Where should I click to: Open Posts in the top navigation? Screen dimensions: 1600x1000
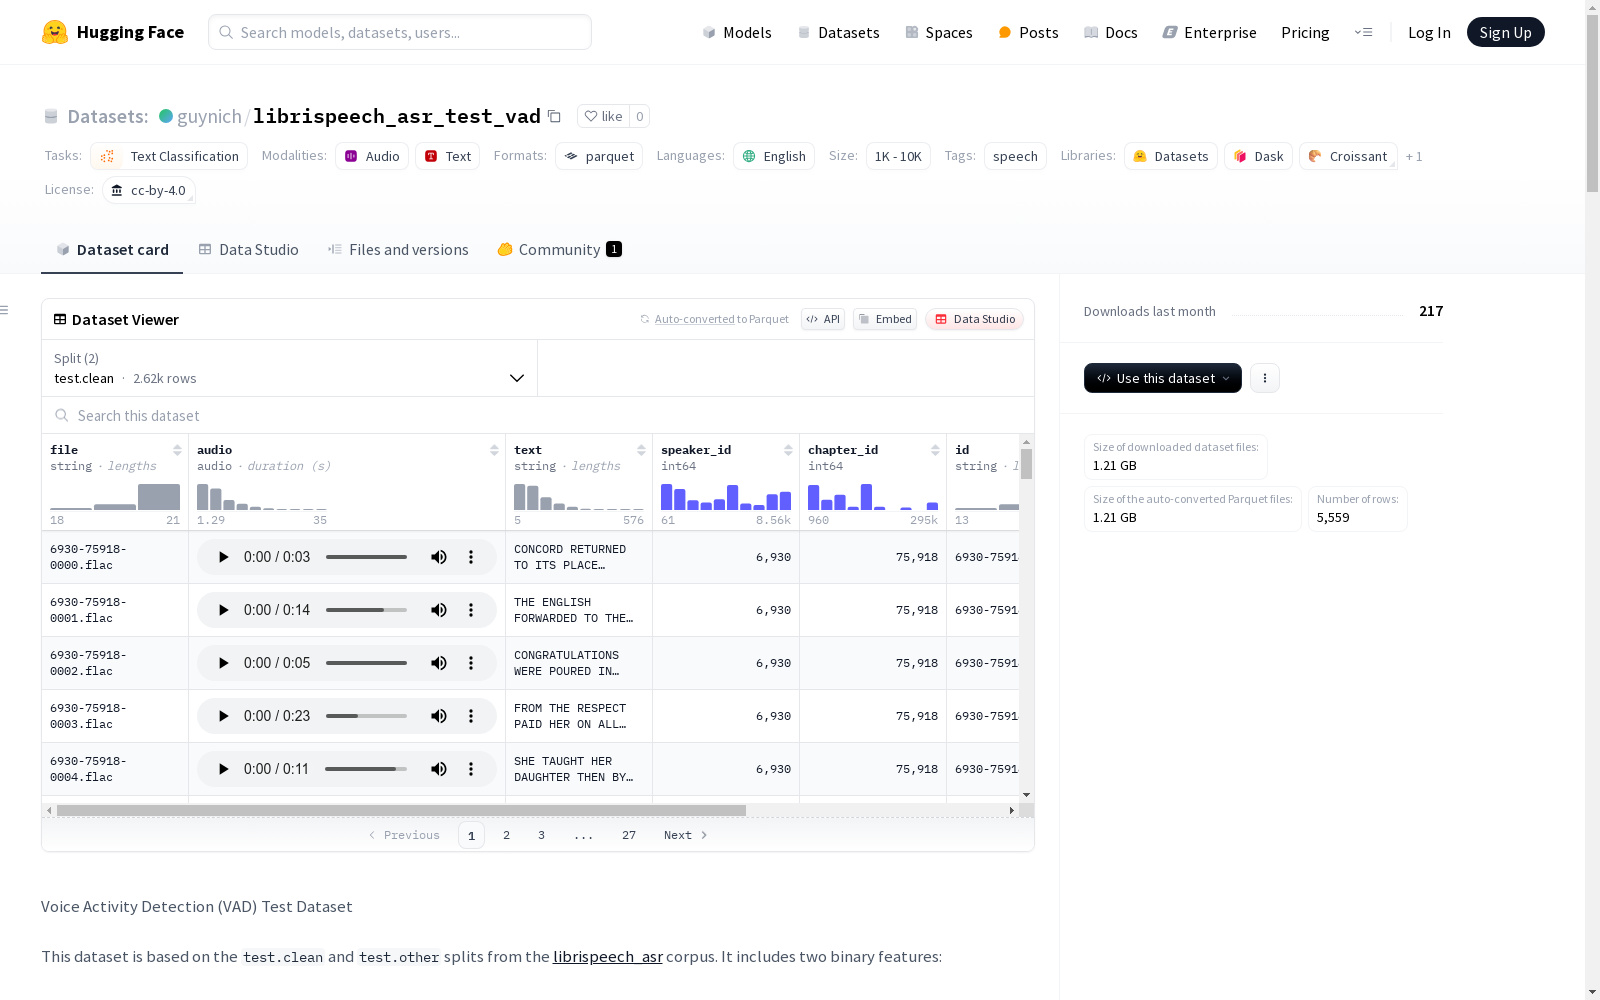click(x=1028, y=32)
